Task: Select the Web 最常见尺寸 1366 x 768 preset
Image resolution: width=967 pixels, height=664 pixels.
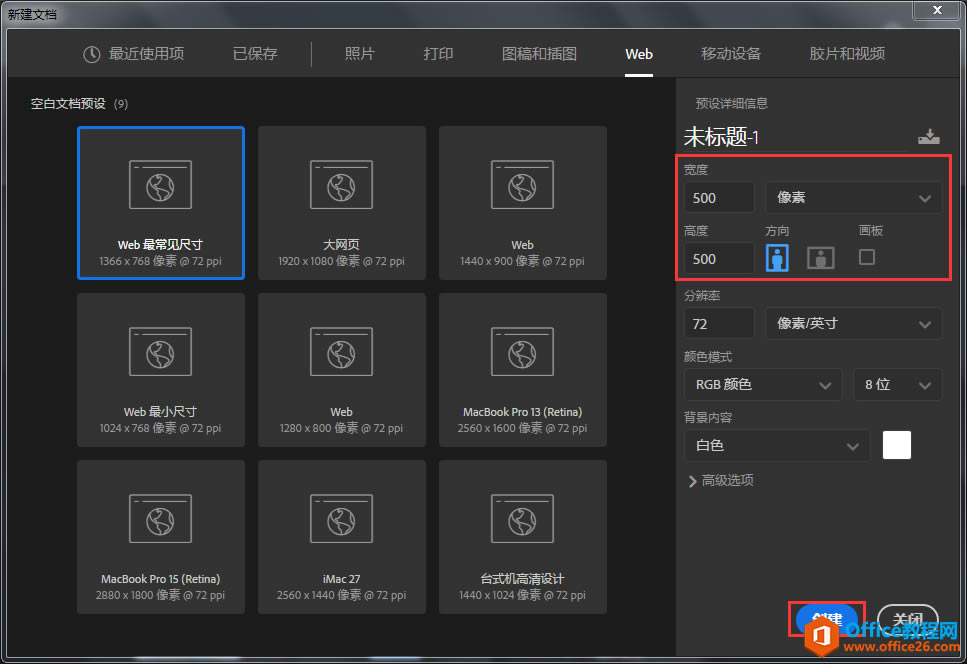Action: point(161,203)
